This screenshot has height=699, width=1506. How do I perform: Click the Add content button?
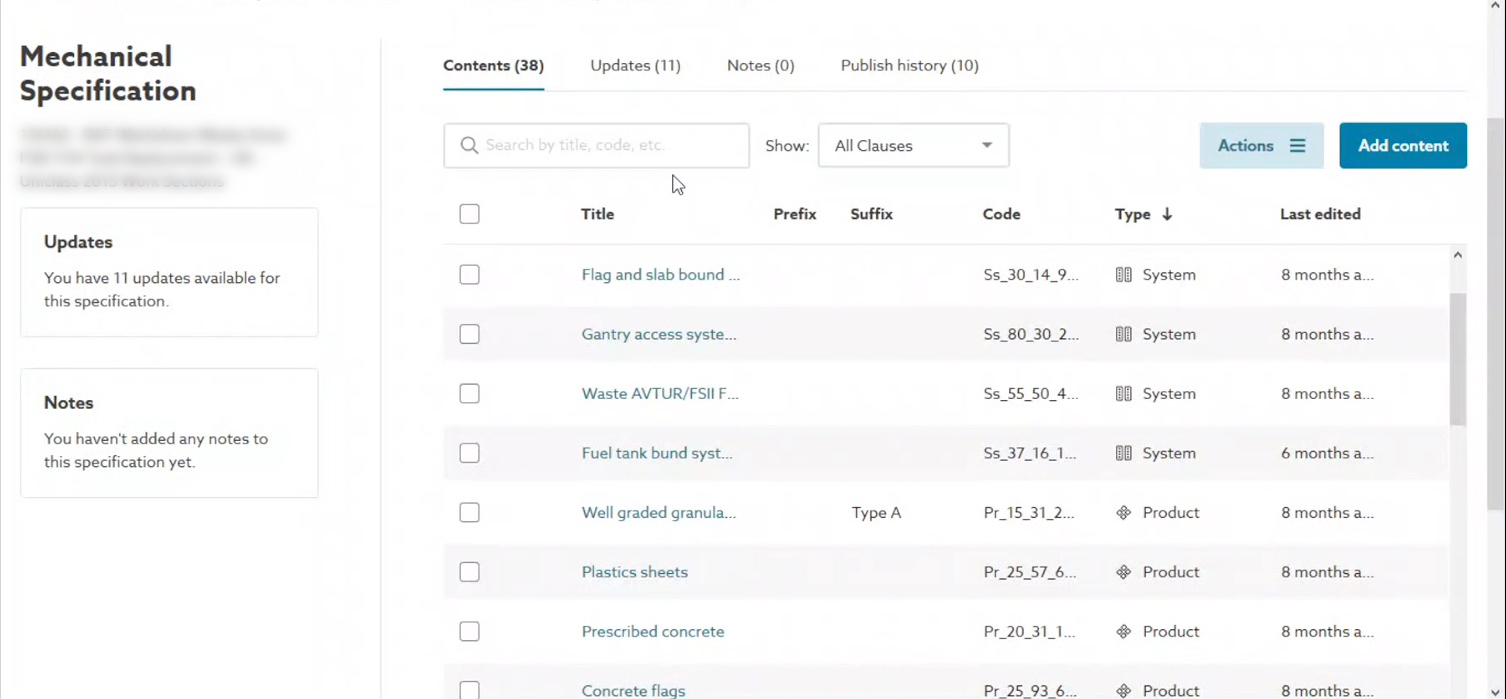point(1403,146)
